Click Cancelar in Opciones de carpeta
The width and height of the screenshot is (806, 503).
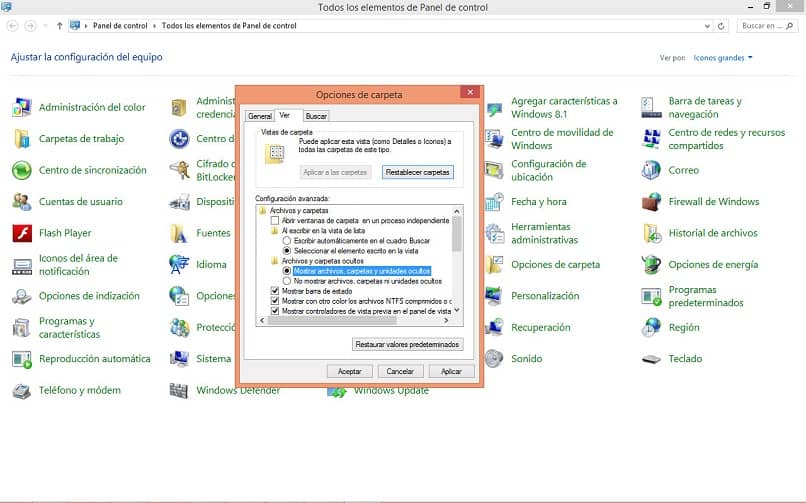click(x=400, y=371)
